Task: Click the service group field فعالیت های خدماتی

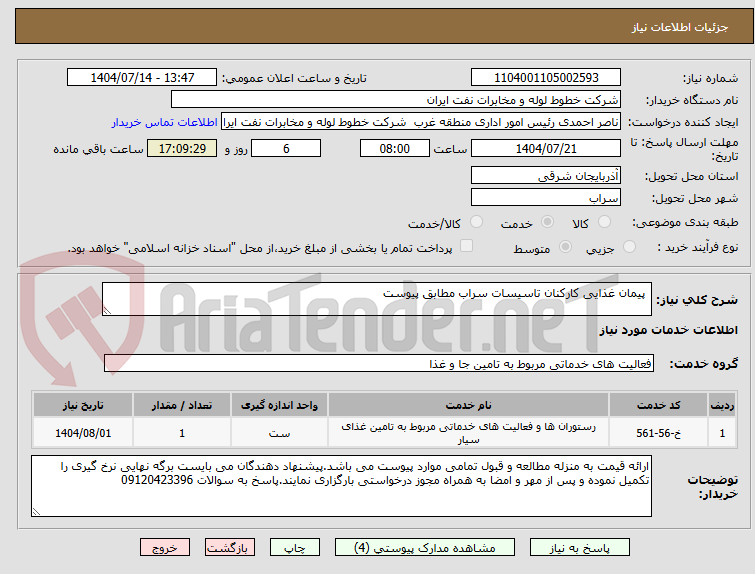Action: 379,364
